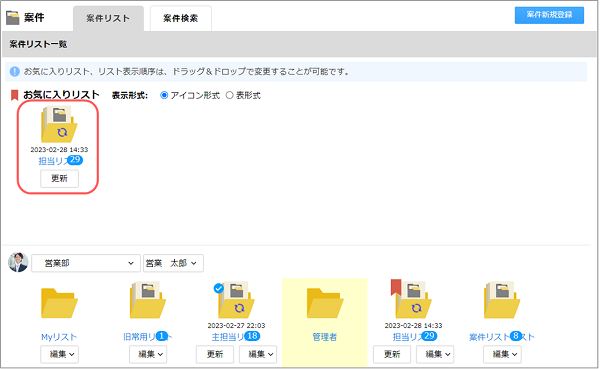
Task: Expand the 編集 dropdown under 主担当リスト
Action: tap(258, 354)
